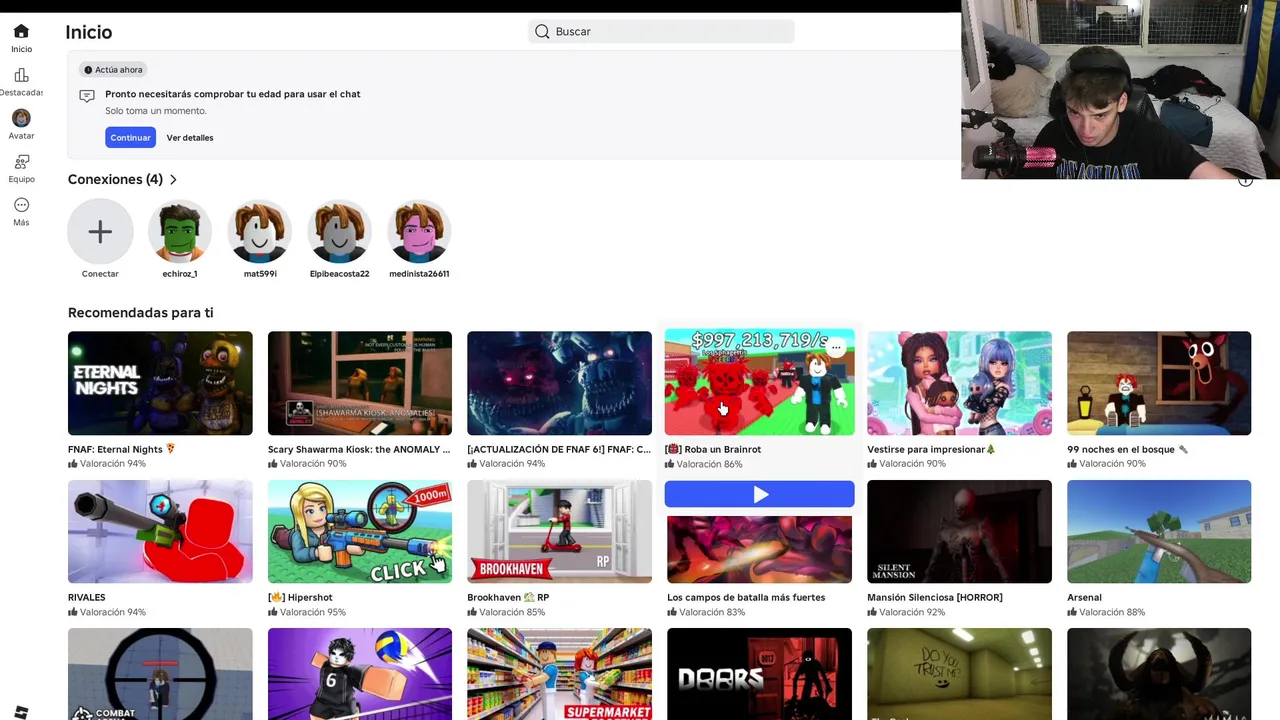Click the magnifier icon in search bar

542,32
